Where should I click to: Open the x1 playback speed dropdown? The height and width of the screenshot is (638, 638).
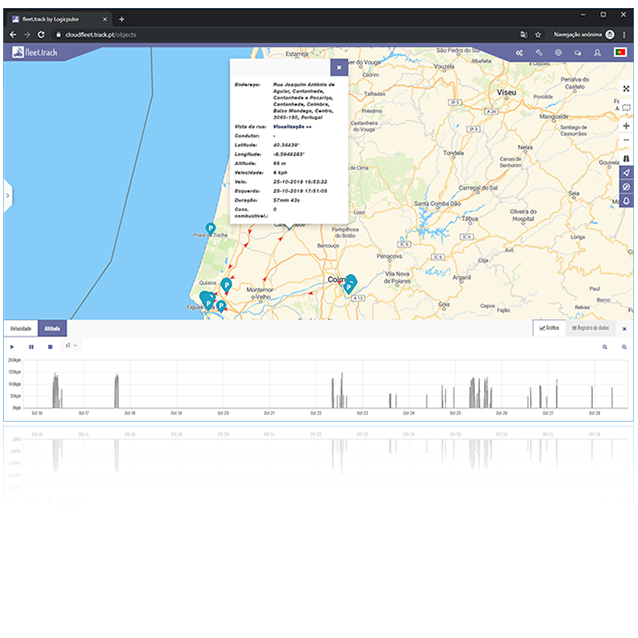point(71,345)
